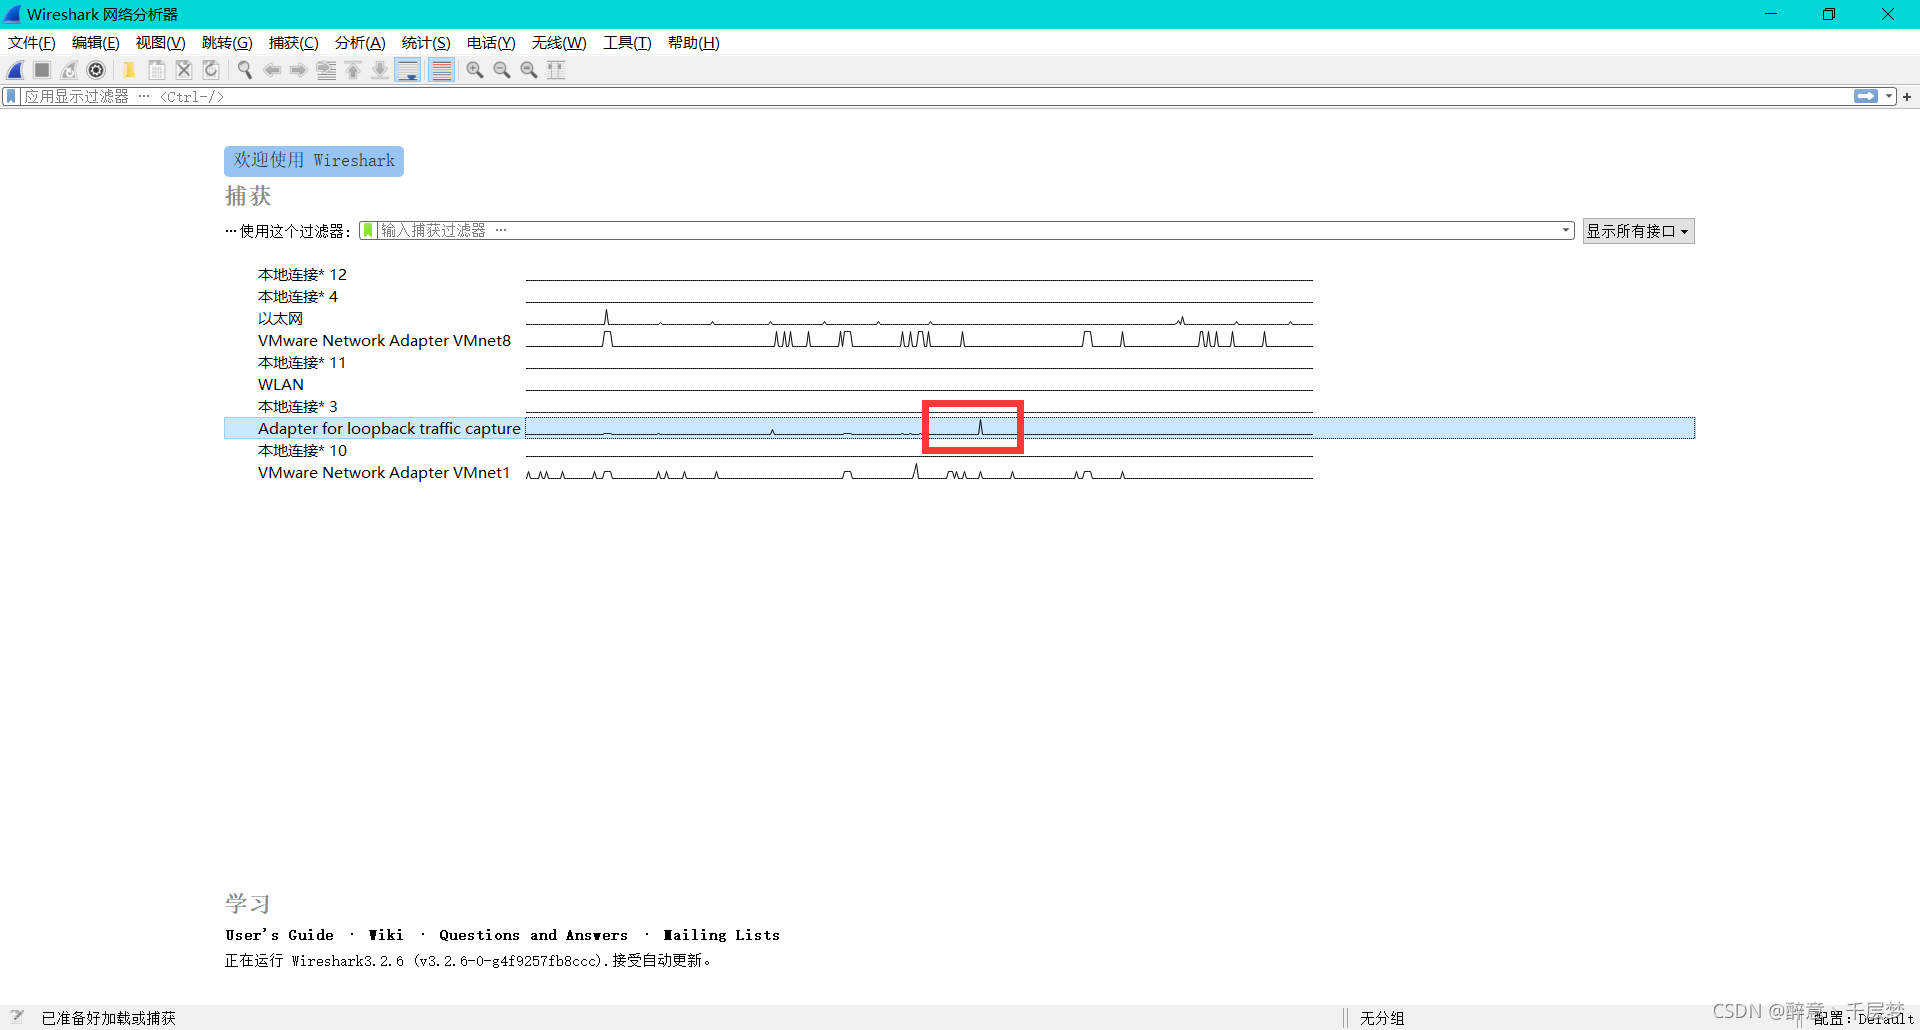
Task: Click the reload capture file icon
Action: click(x=211, y=70)
